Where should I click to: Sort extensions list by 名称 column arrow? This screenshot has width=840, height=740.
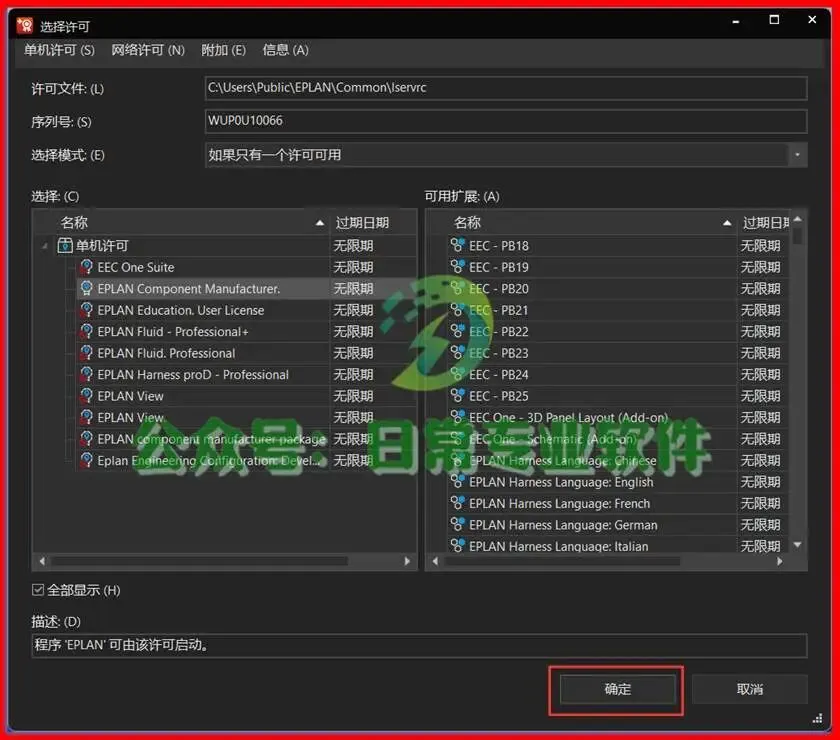[x=727, y=223]
